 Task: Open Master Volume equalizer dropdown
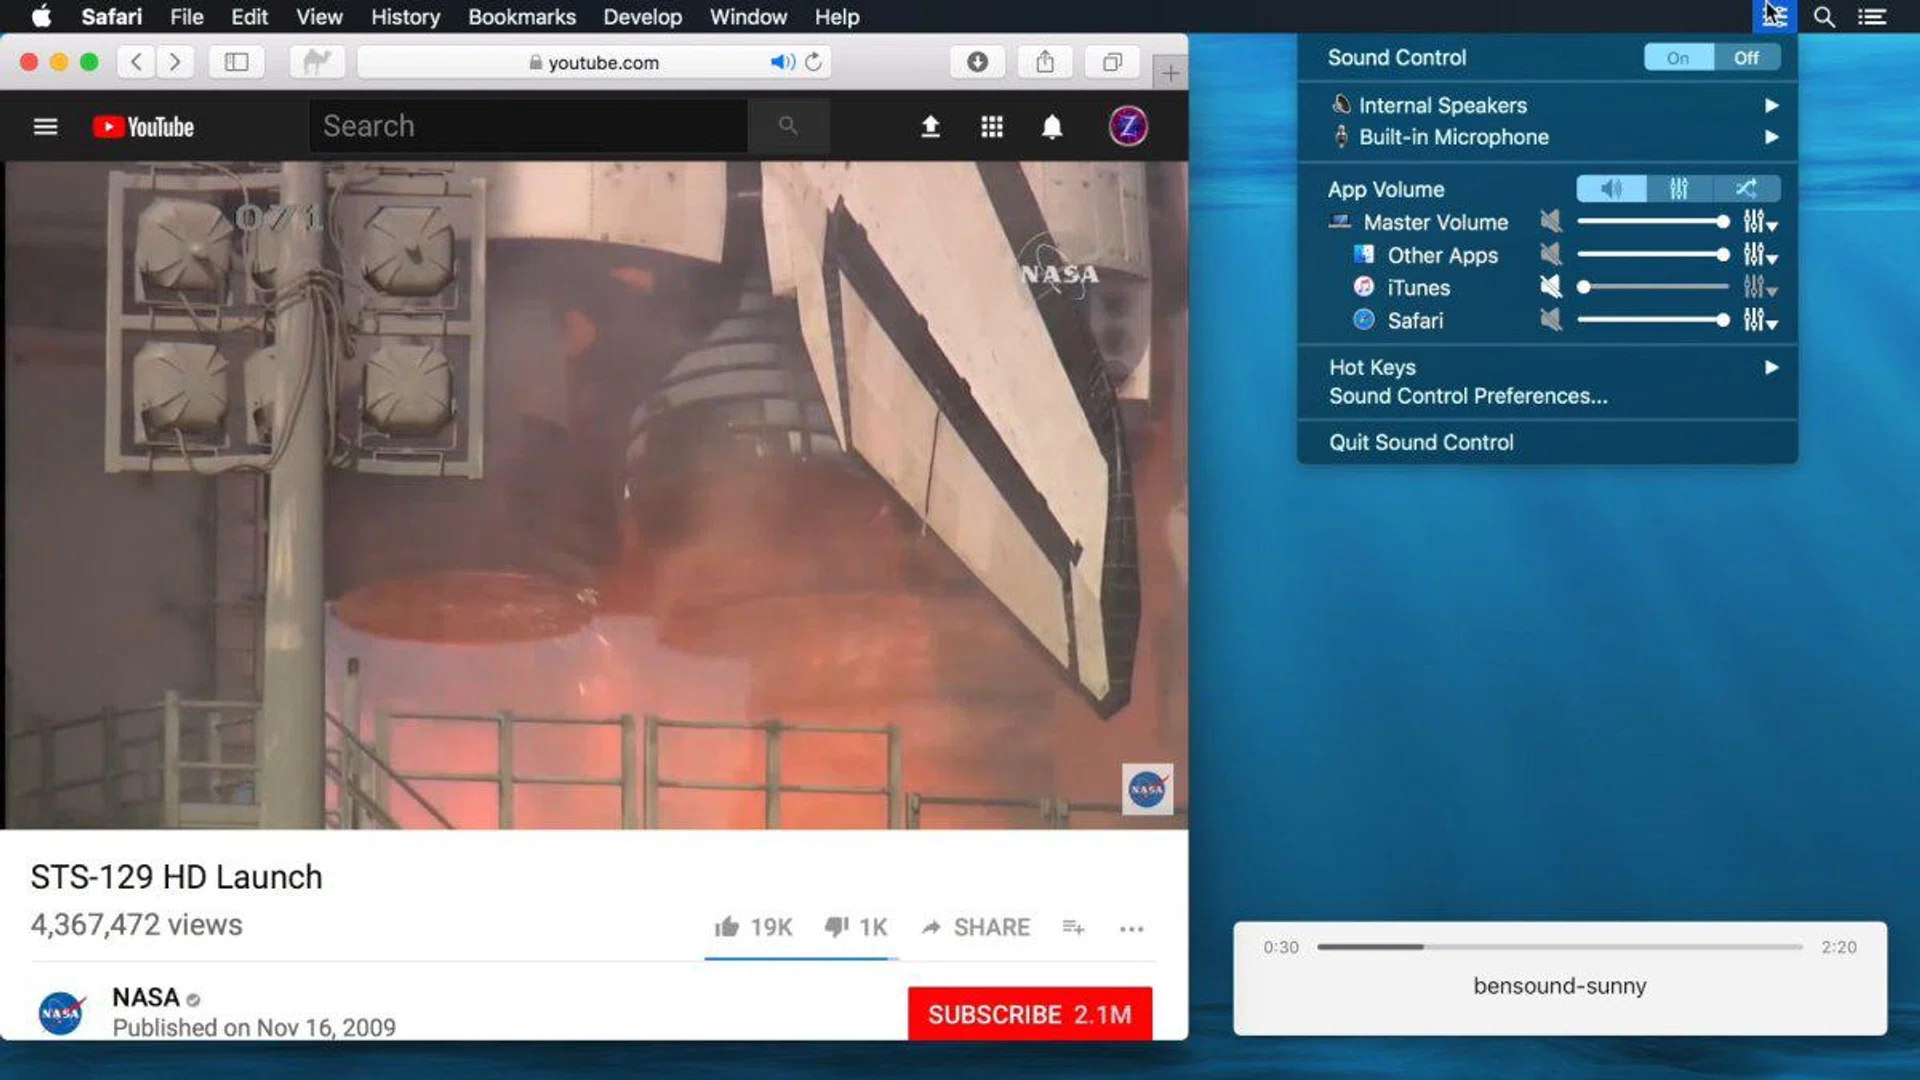pos(1759,222)
